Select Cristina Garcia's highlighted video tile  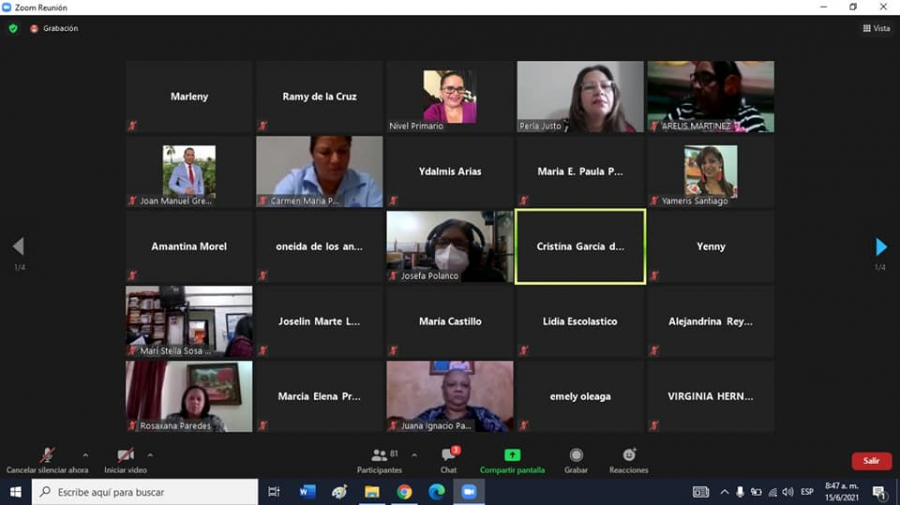tap(580, 246)
